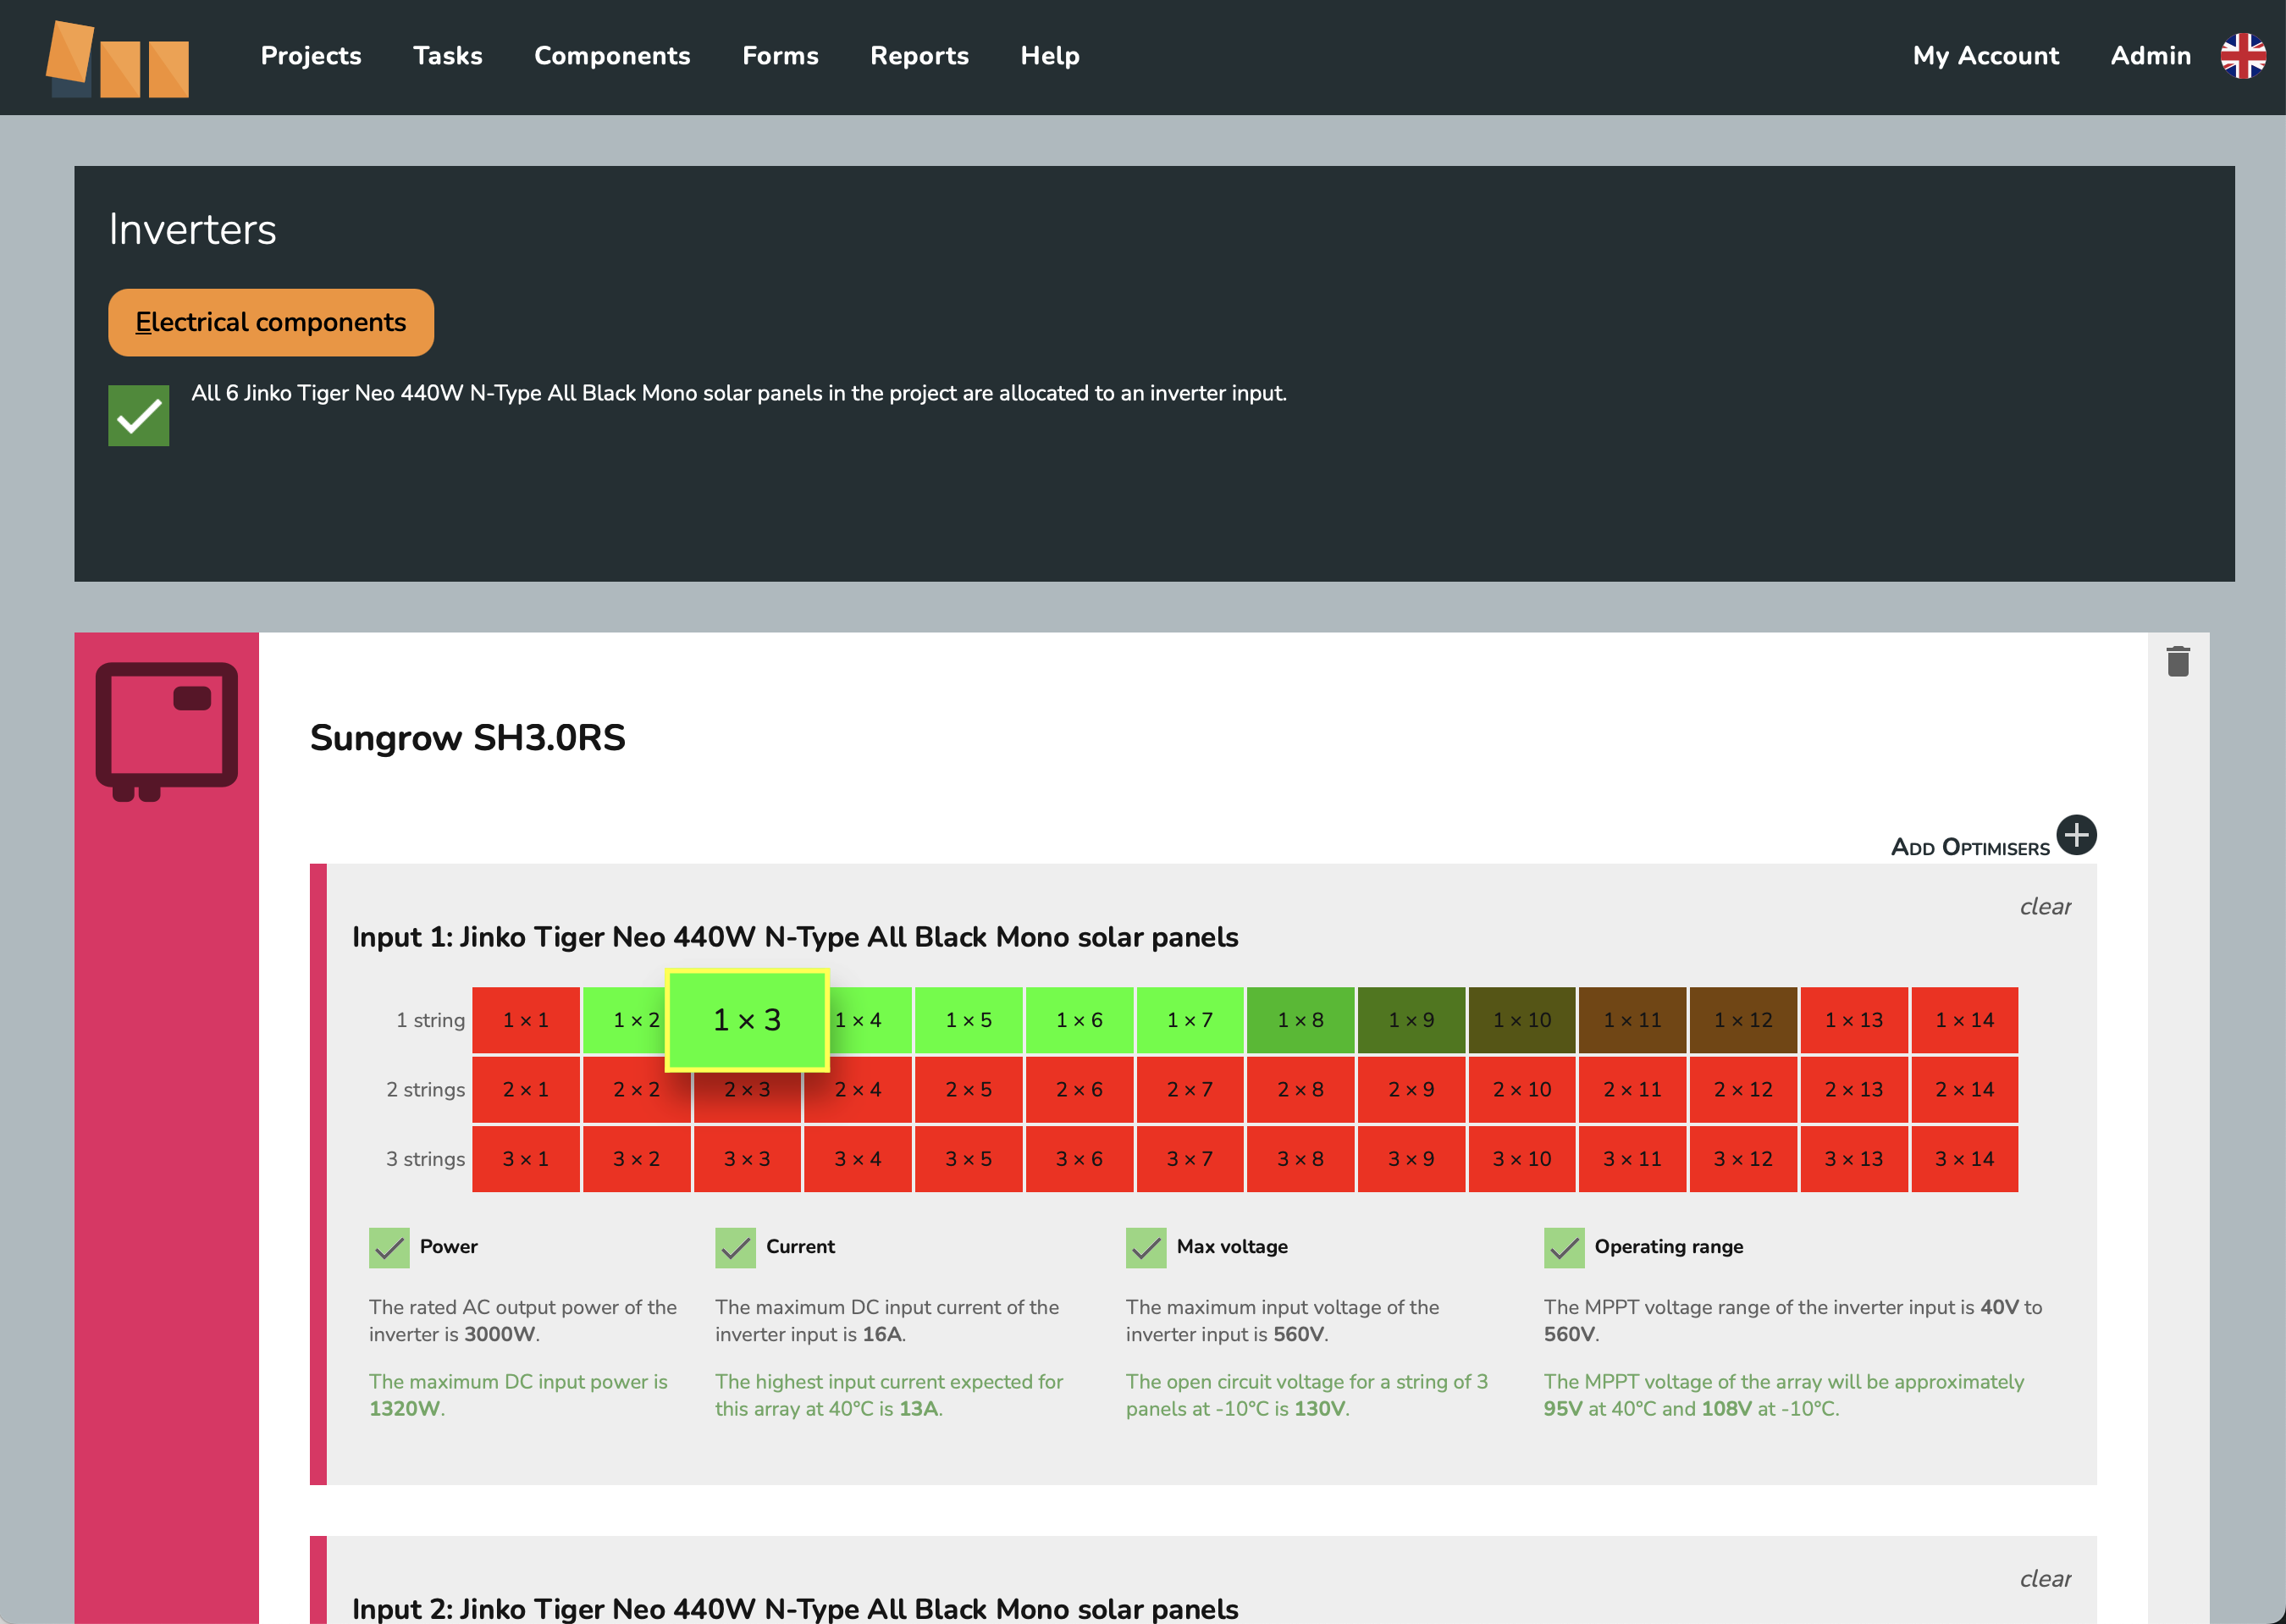2286x1624 pixels.
Task: Open the UK flag language selector
Action: [2243, 56]
